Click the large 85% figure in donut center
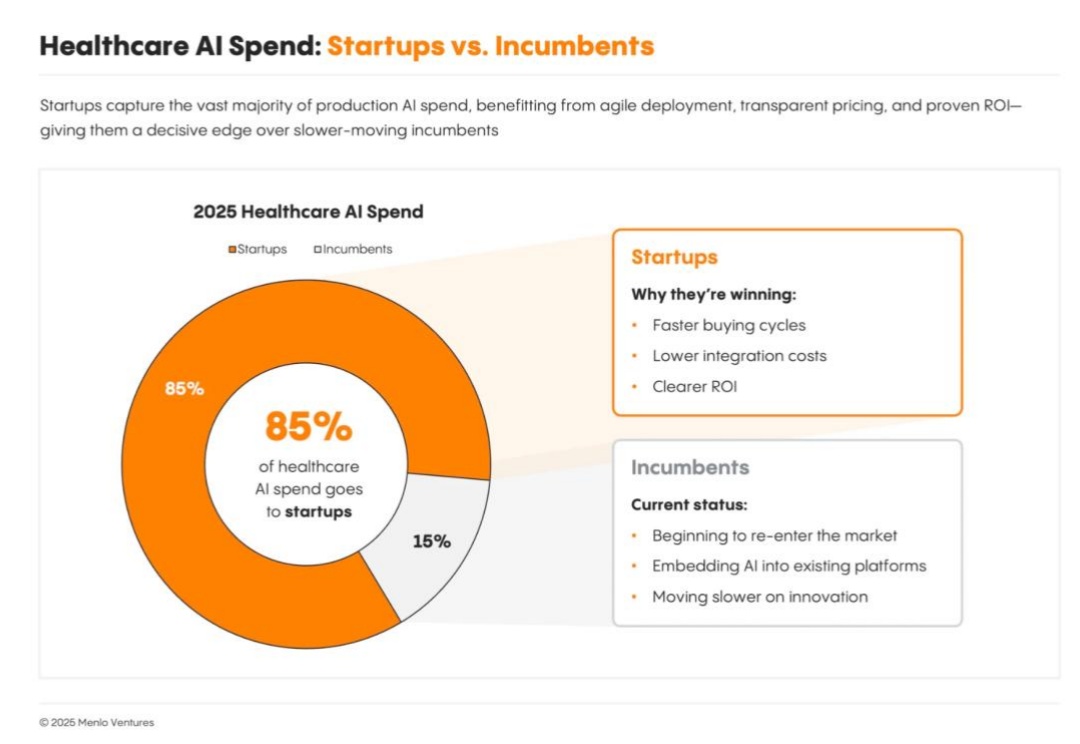Image resolution: width=1080 pixels, height=744 pixels. point(308,427)
